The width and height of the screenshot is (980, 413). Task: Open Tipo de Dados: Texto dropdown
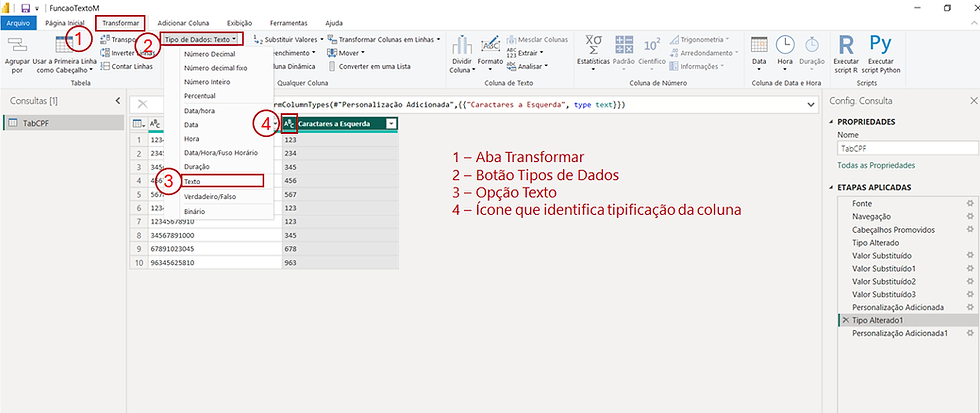click(201, 39)
